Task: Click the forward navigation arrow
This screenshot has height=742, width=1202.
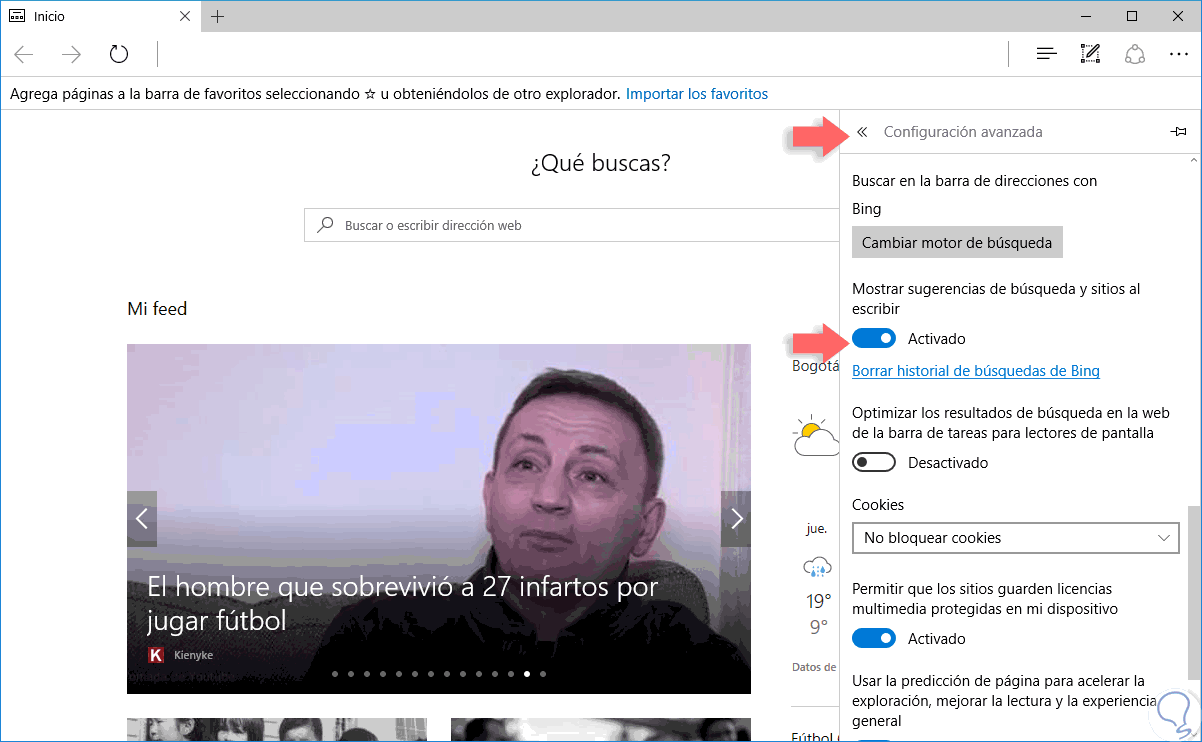Action: [x=71, y=54]
